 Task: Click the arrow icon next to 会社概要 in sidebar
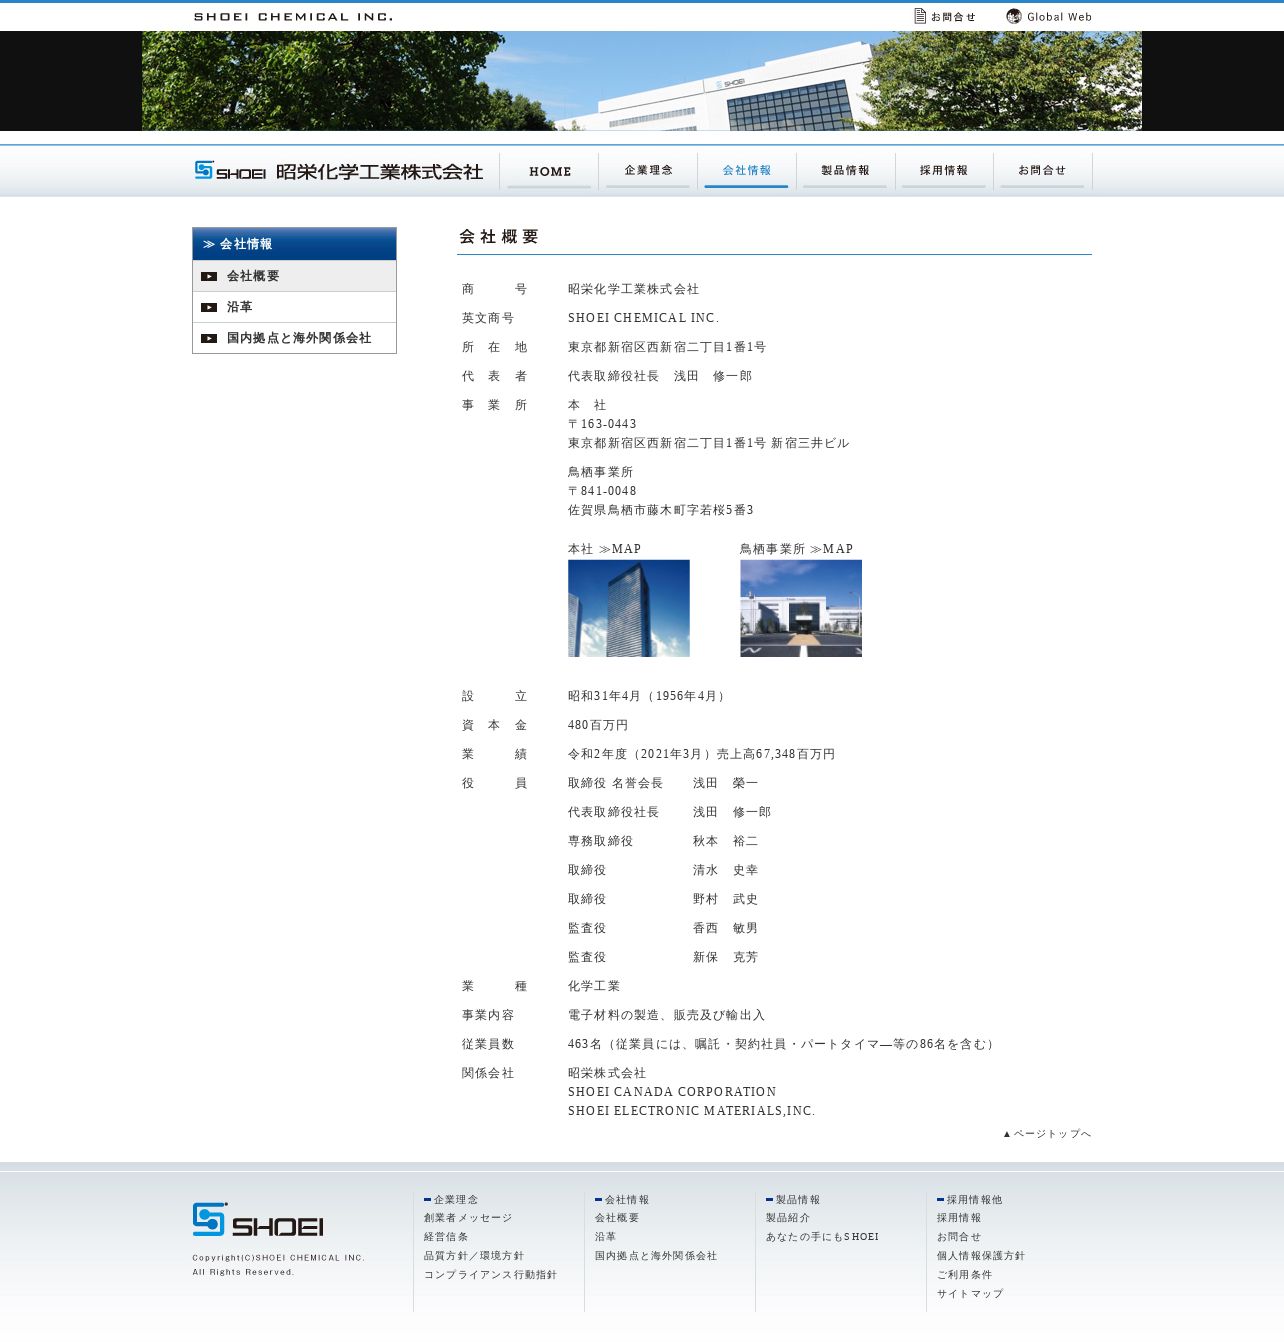[209, 276]
